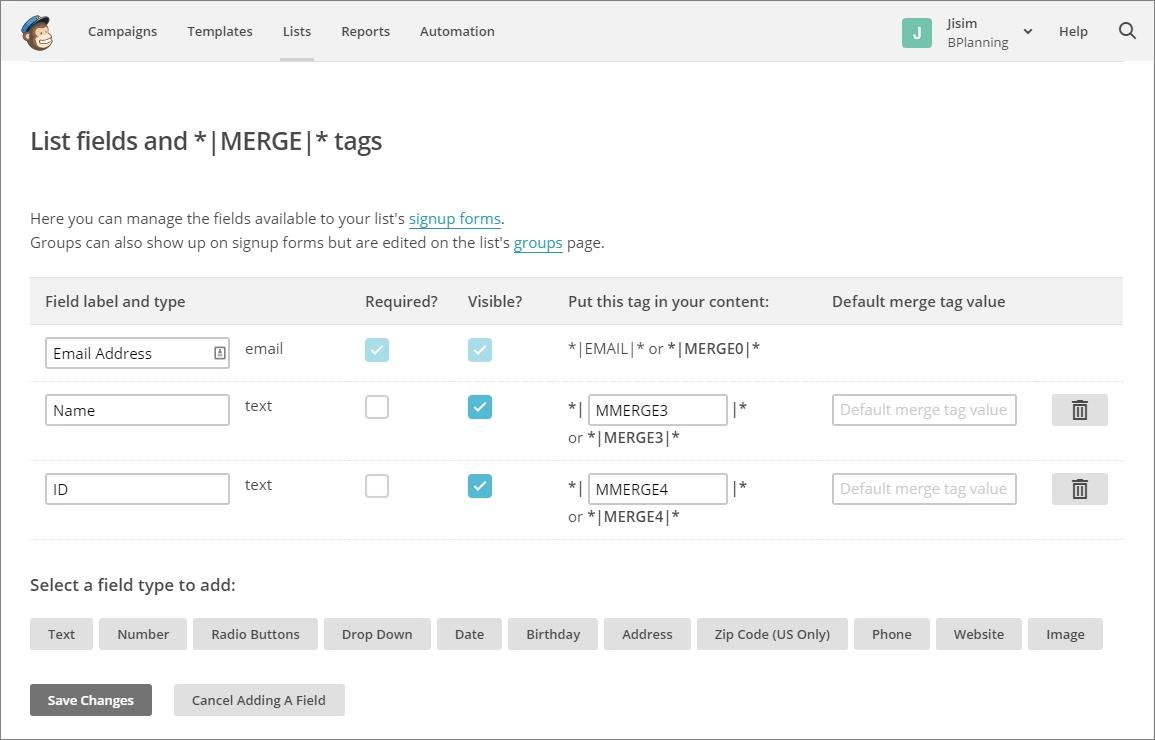Click Save Changes button
This screenshot has height=740, width=1155.
click(x=91, y=700)
